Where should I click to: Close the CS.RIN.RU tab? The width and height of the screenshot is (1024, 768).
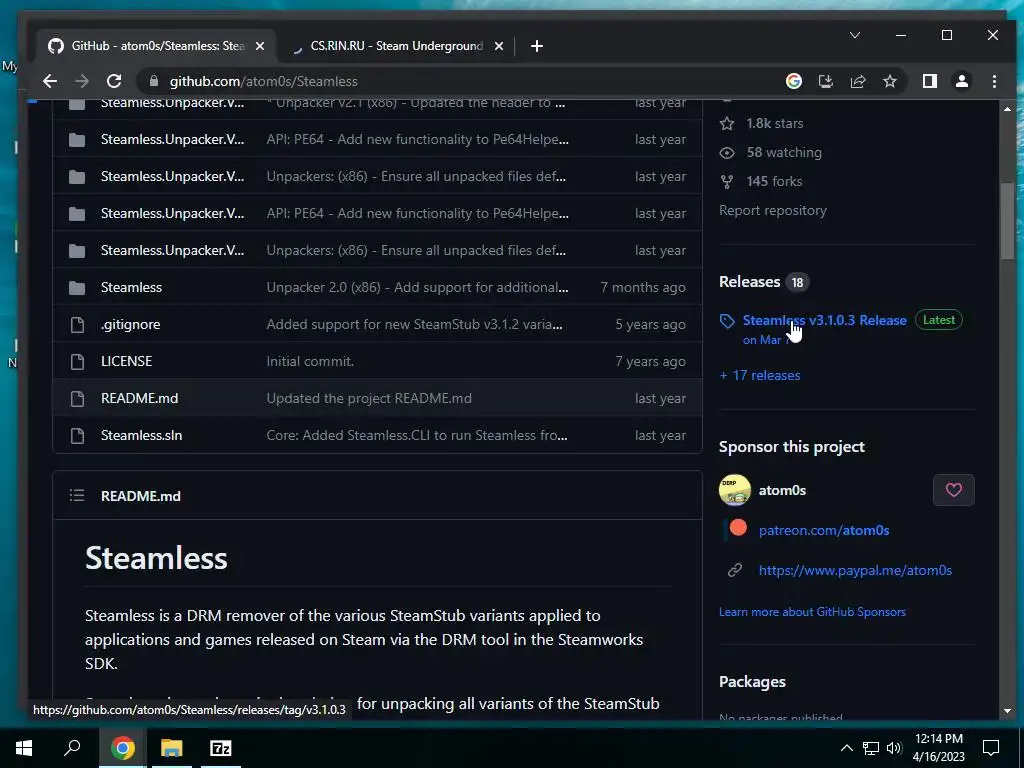[x=499, y=46]
